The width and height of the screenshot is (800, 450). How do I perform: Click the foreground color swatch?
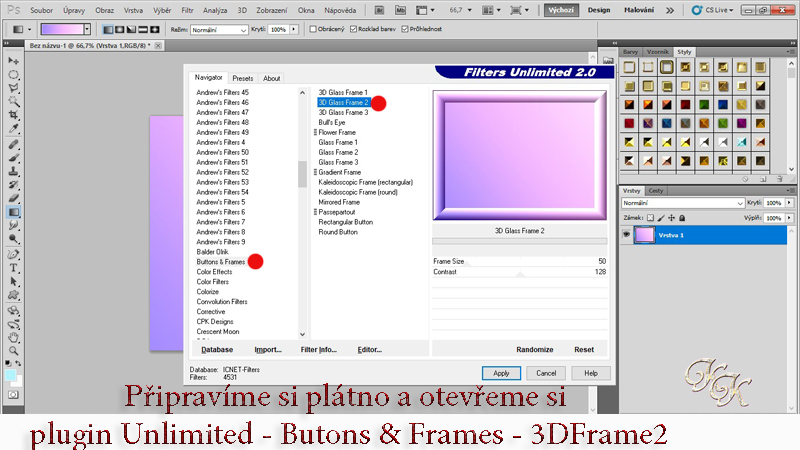10,375
